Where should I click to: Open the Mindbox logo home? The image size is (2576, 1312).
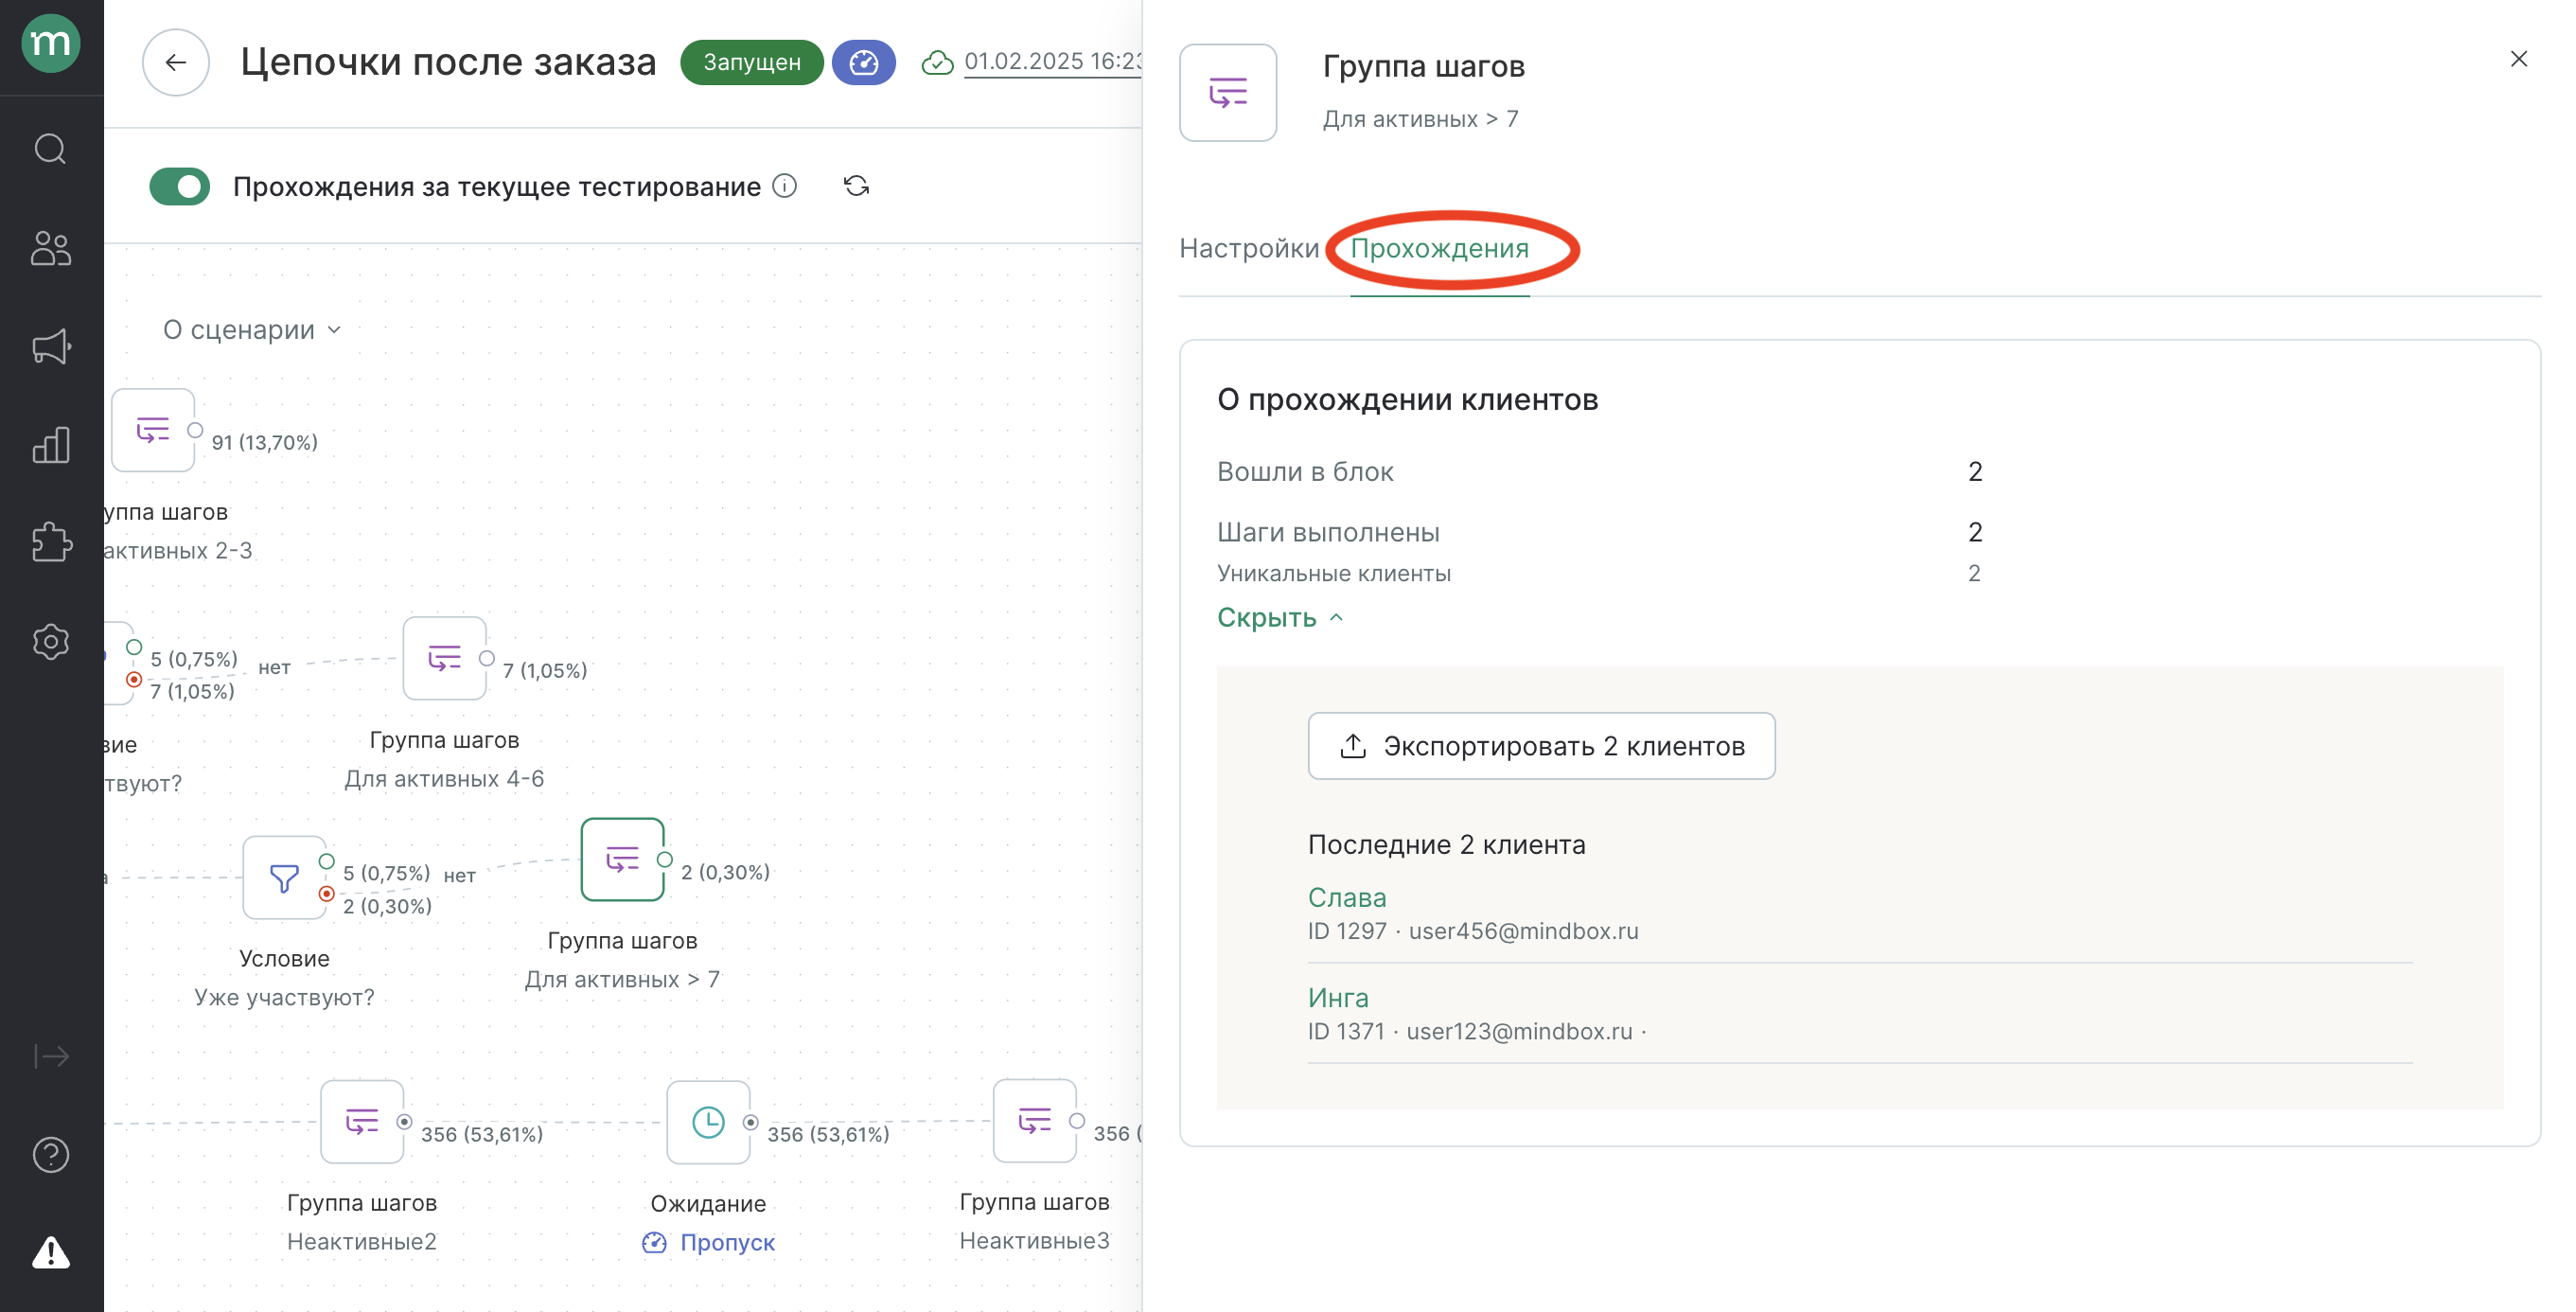(51, 44)
